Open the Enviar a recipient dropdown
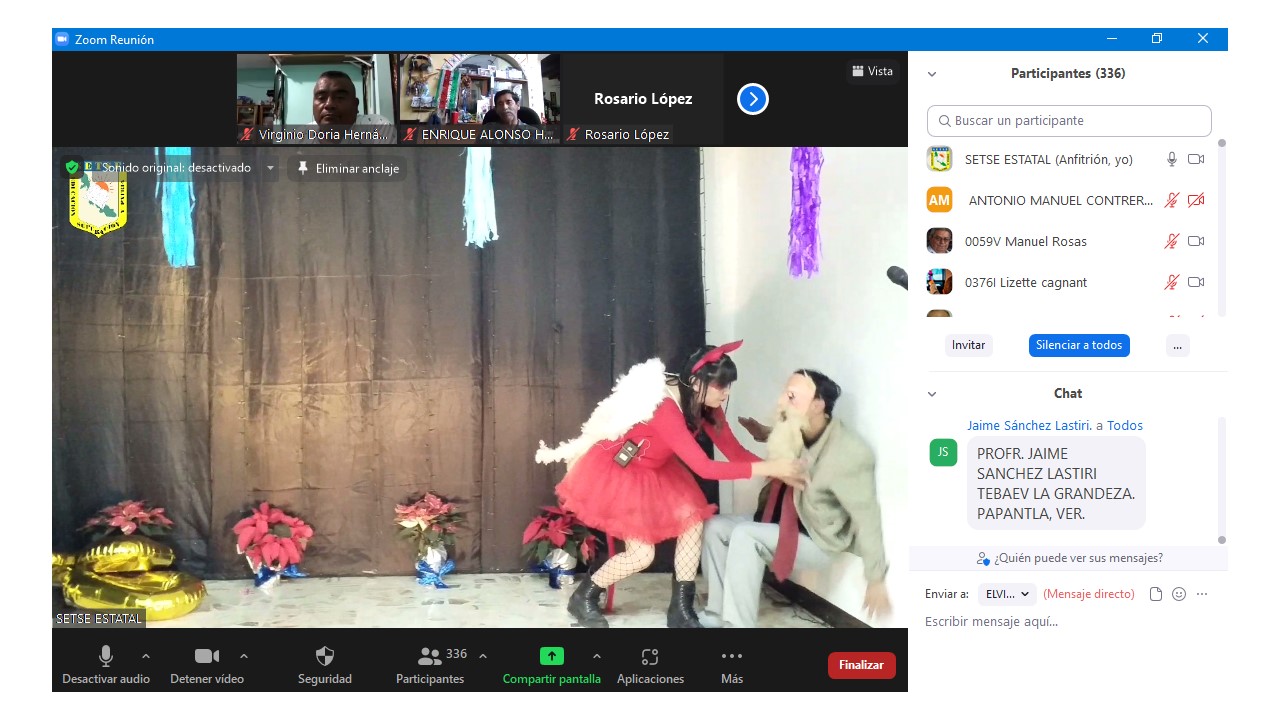The height and width of the screenshot is (720, 1280). click(1007, 594)
